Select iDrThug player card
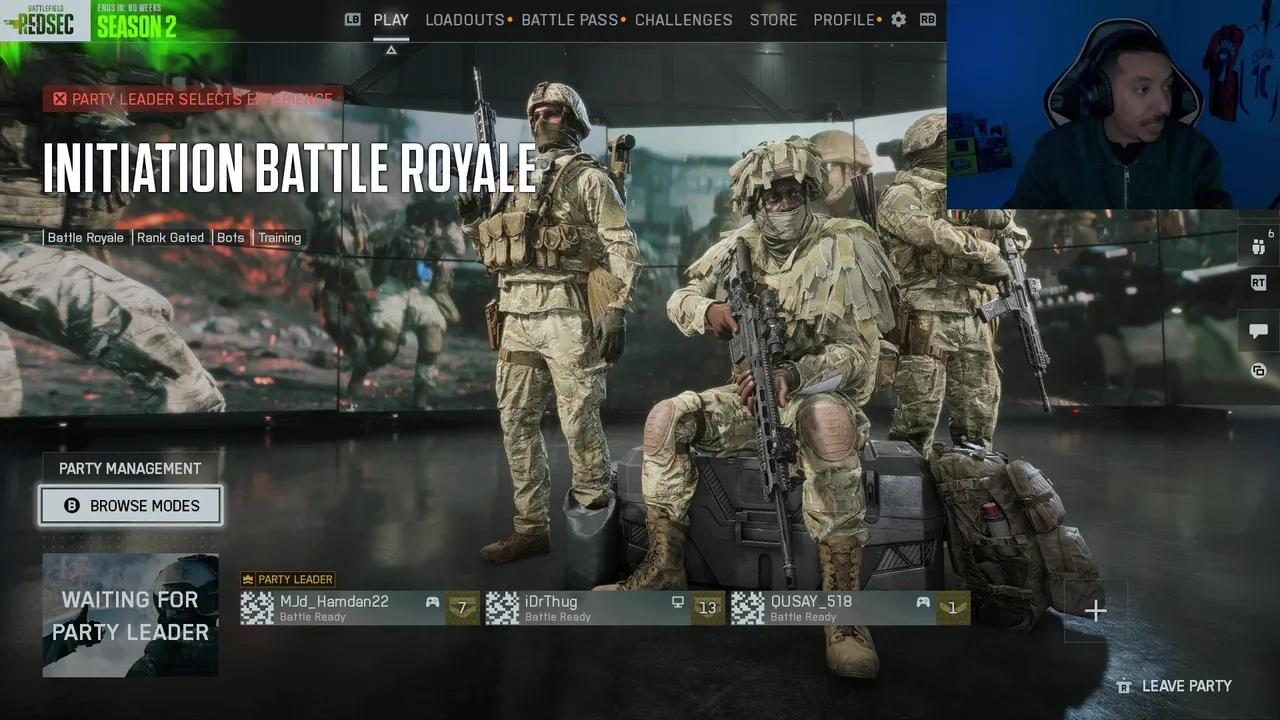 click(605, 608)
